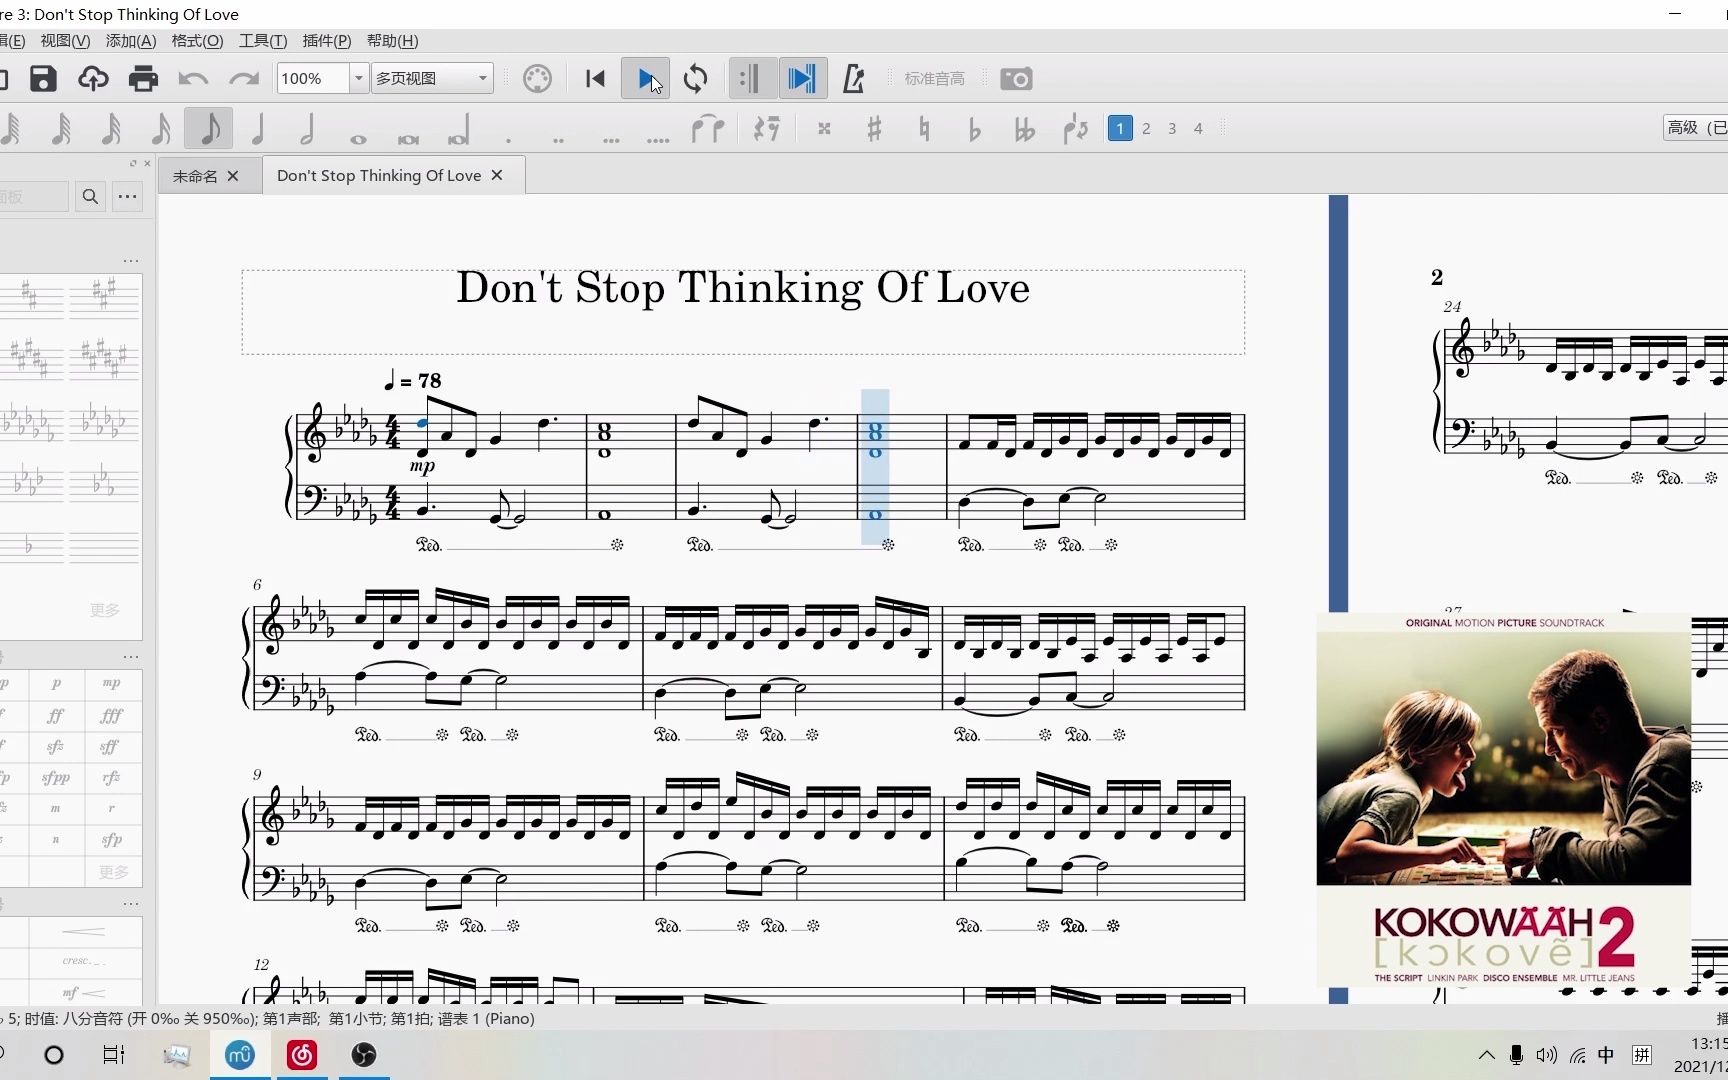Viewport: 1728px width, 1080px height.
Task: Close the Don't Stop Thinking Of Love tab
Action: 497,175
